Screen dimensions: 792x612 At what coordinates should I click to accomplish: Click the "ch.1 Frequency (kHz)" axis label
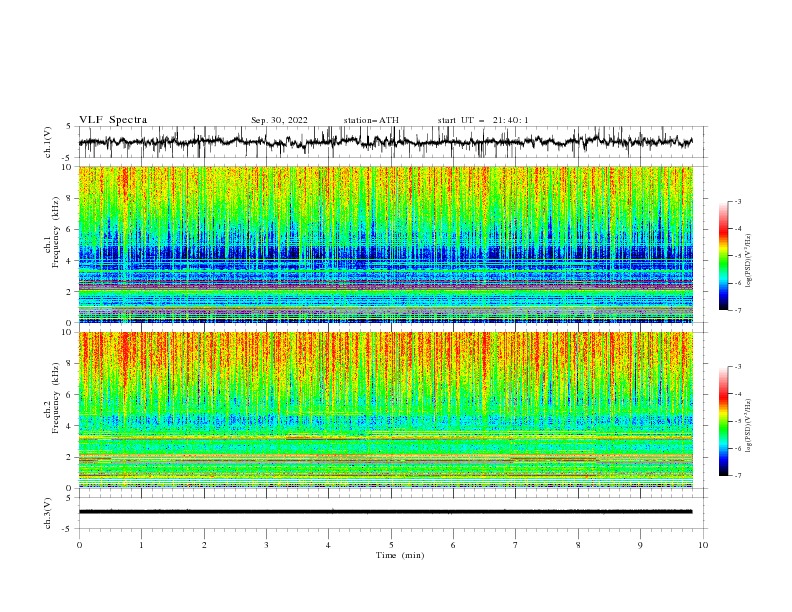pos(52,233)
